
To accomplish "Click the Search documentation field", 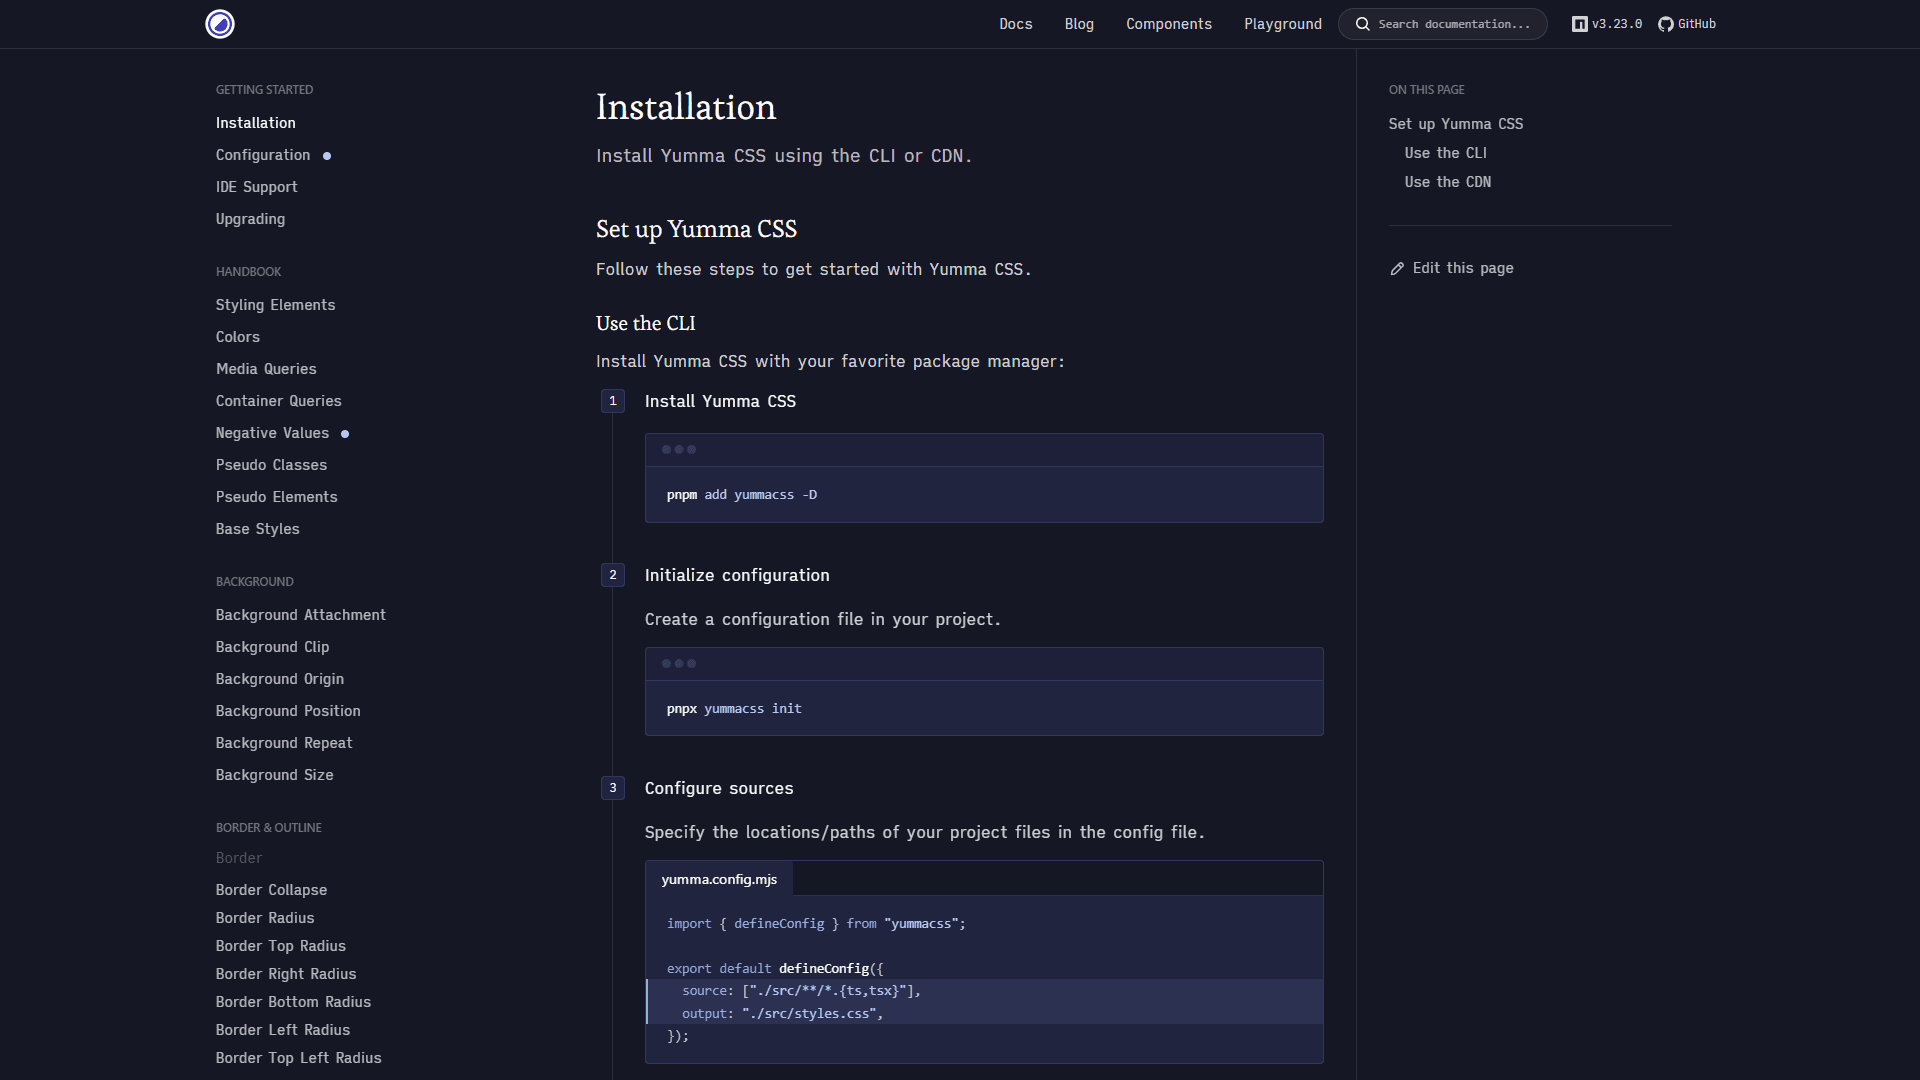I will (1445, 24).
